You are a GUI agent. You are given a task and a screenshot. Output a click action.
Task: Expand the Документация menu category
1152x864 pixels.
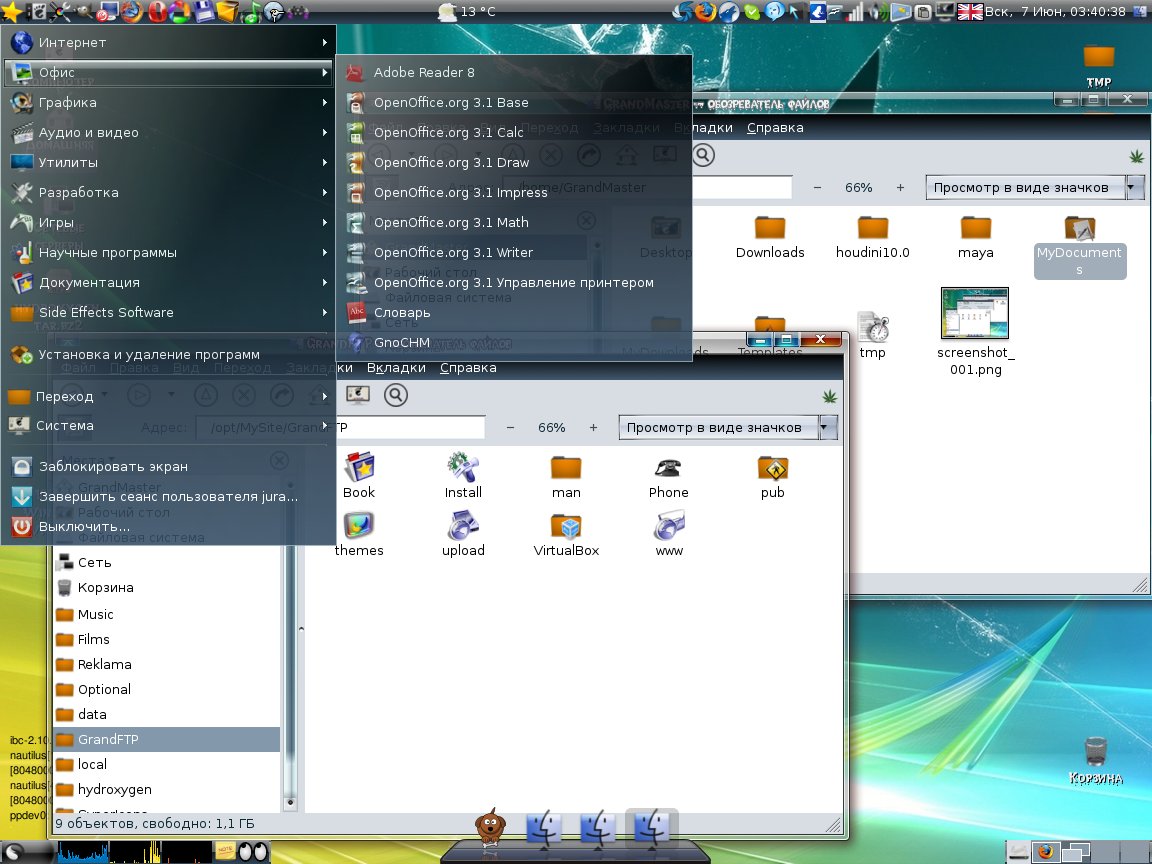coord(169,283)
